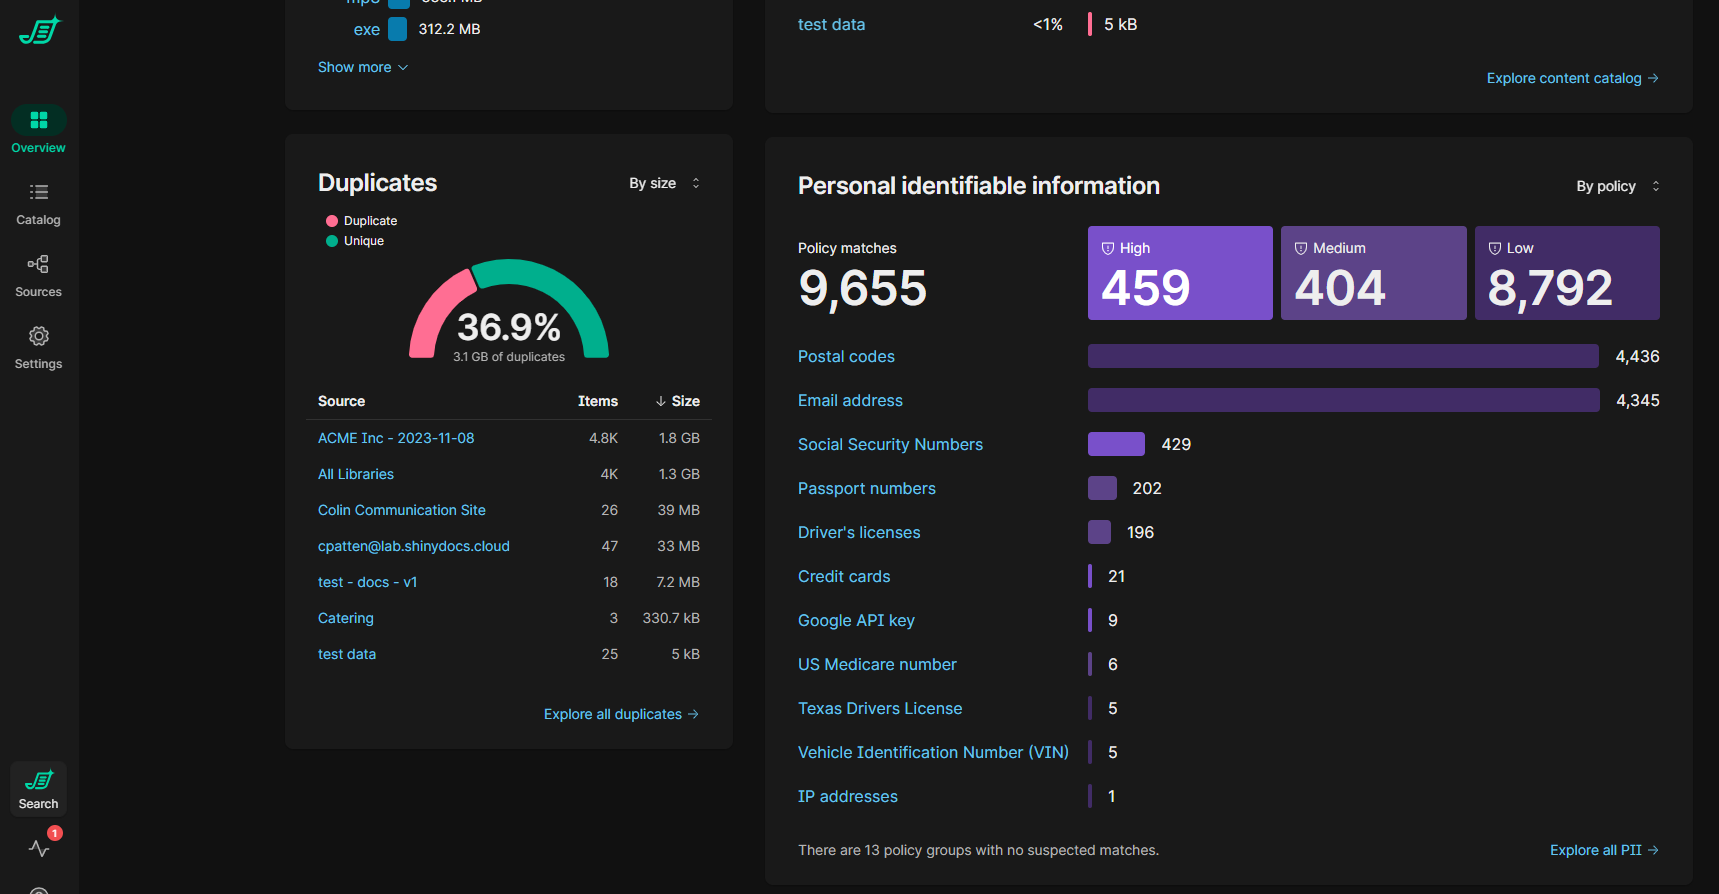This screenshot has height=894, width=1719.
Task: Open the Settings gear icon
Action: coord(39,337)
